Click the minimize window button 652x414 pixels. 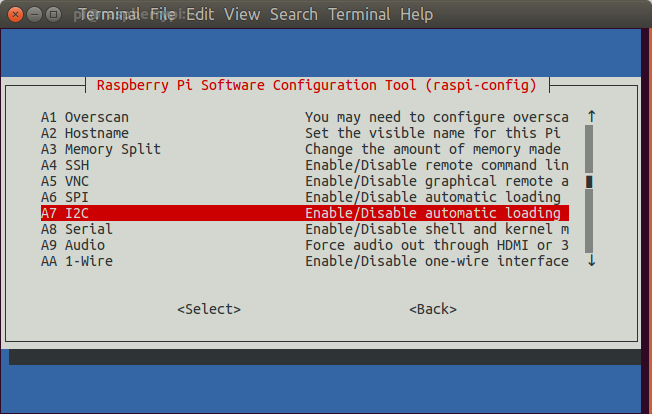(35, 15)
